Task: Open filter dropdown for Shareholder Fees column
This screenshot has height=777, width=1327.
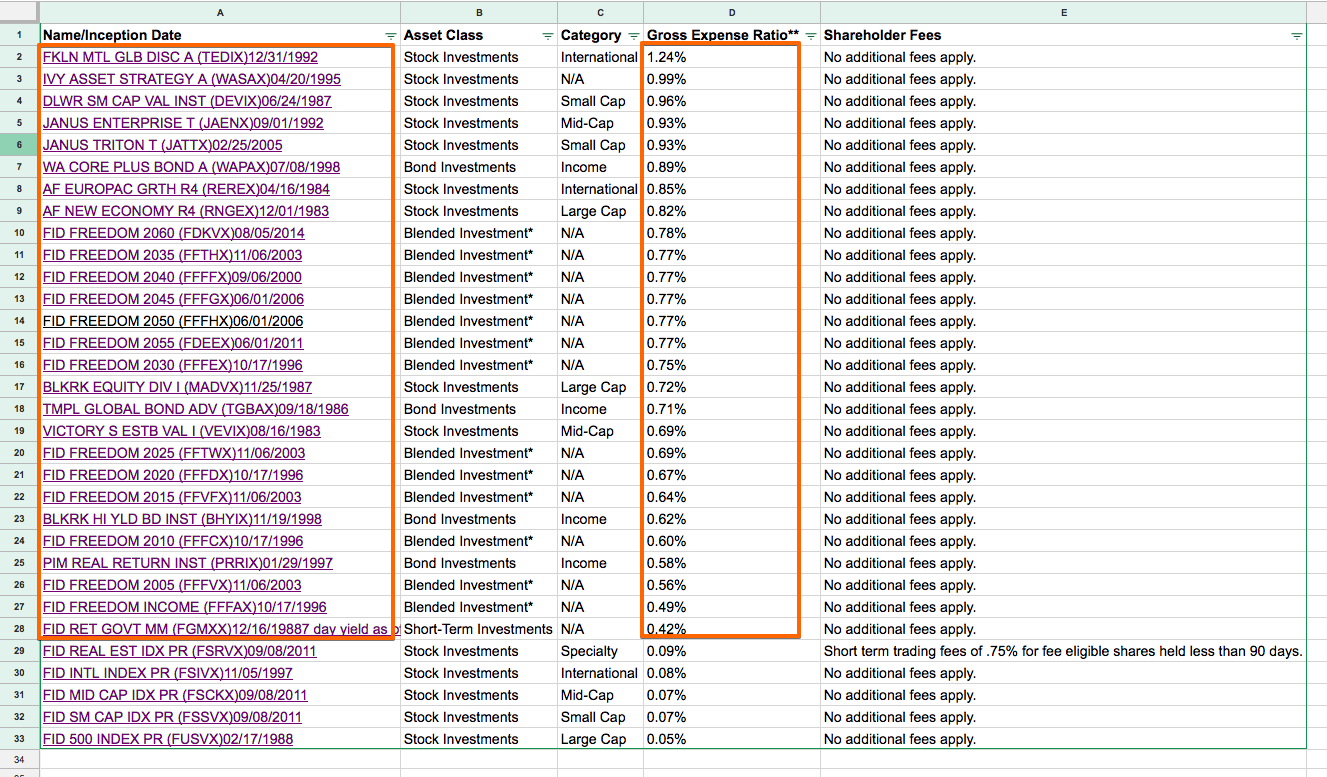Action: pos(1297,36)
